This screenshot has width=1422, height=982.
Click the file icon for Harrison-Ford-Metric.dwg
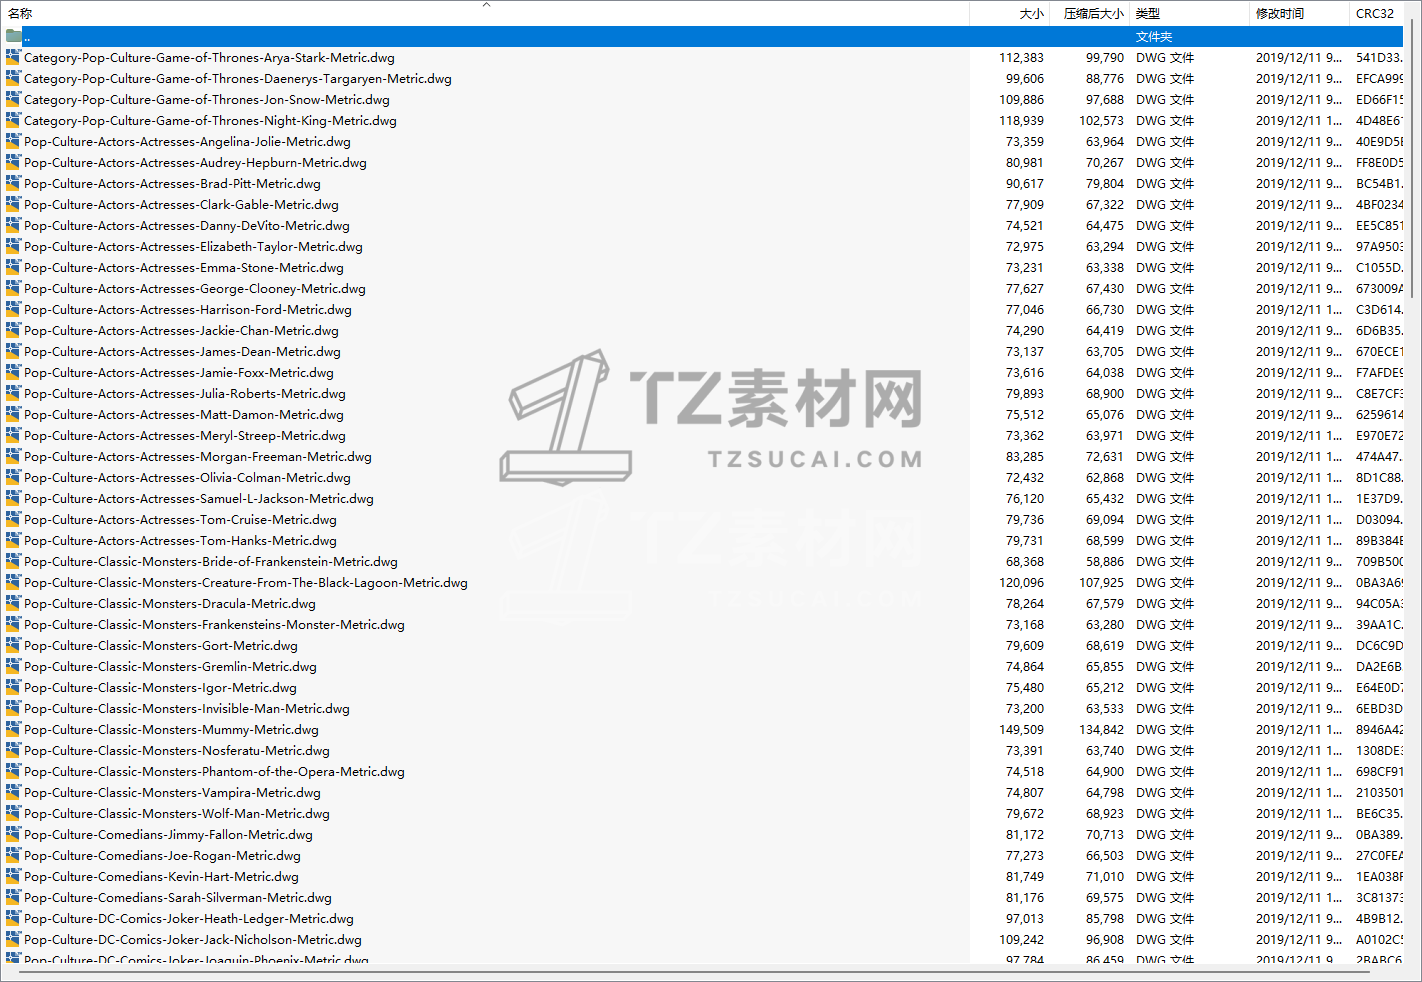[13, 310]
